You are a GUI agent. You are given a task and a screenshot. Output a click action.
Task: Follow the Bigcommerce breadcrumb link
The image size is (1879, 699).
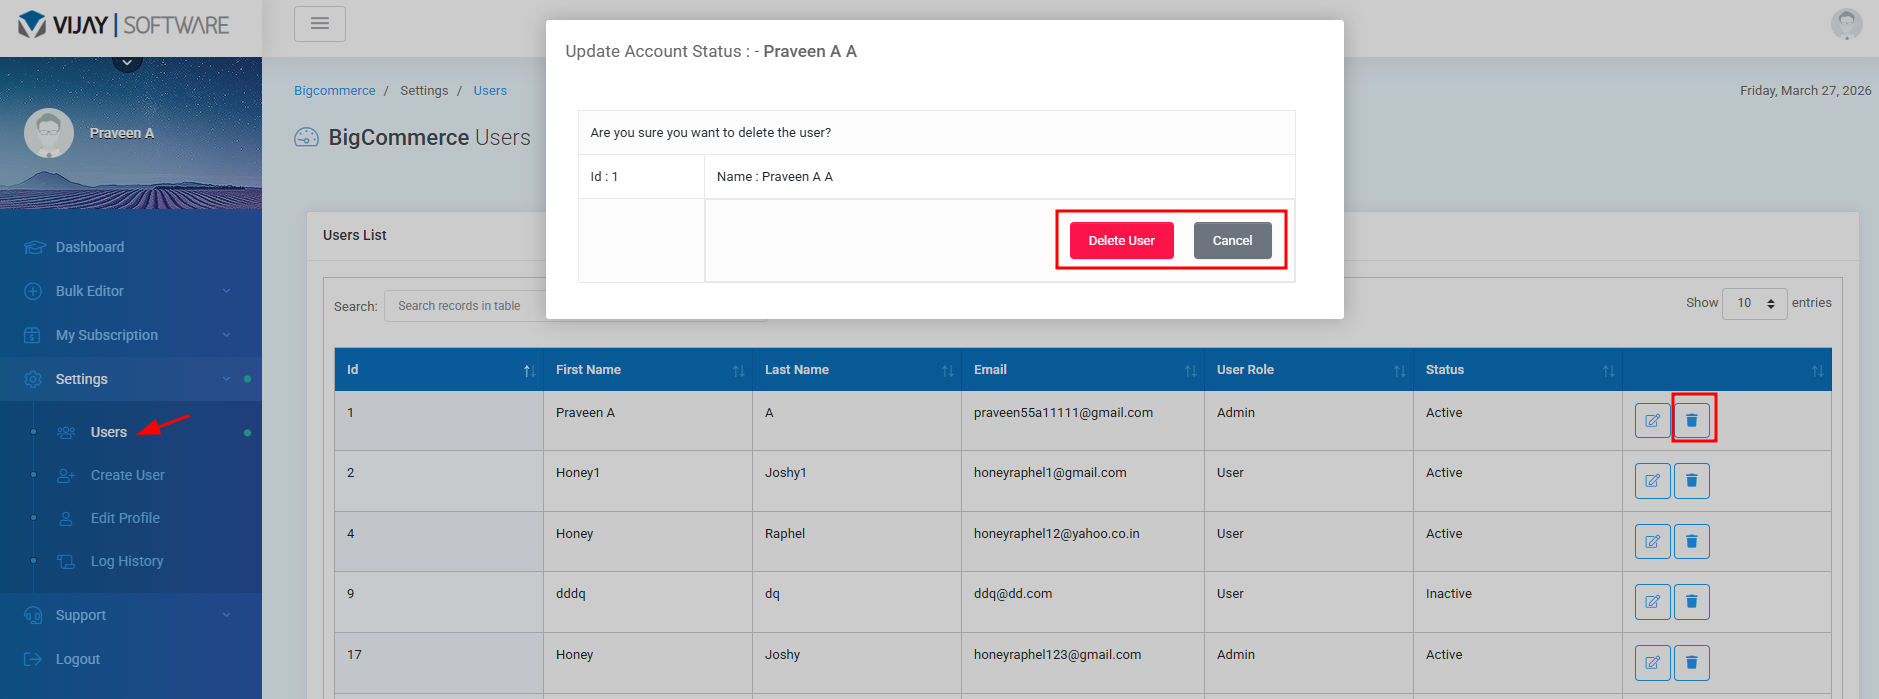[334, 90]
